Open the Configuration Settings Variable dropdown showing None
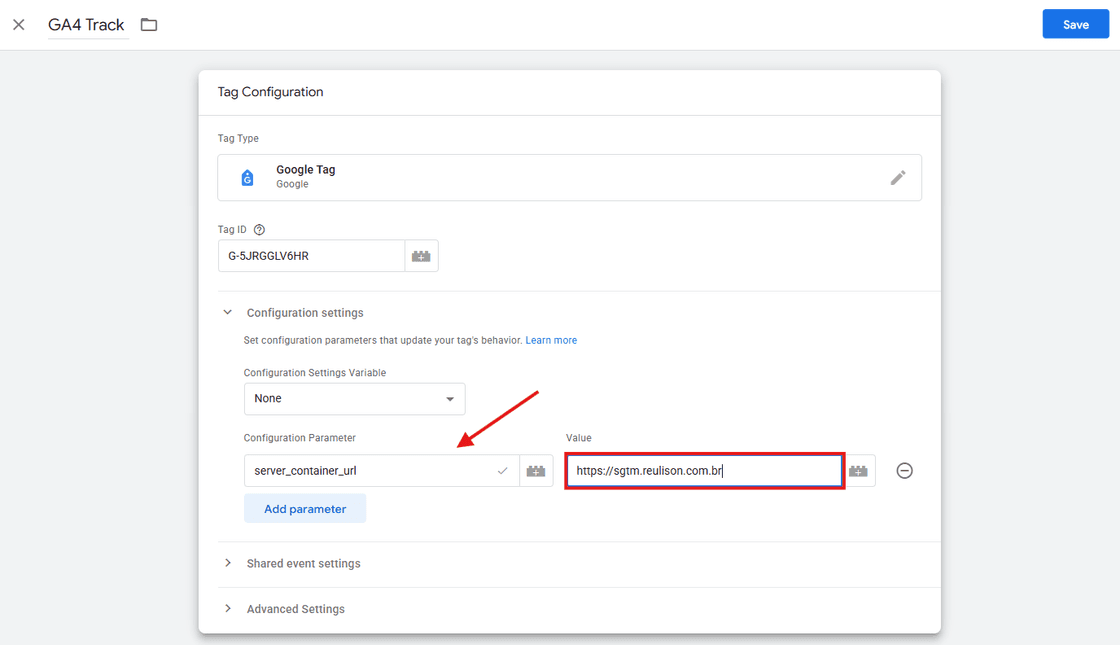Viewport: 1120px width, 645px height. tap(354, 398)
